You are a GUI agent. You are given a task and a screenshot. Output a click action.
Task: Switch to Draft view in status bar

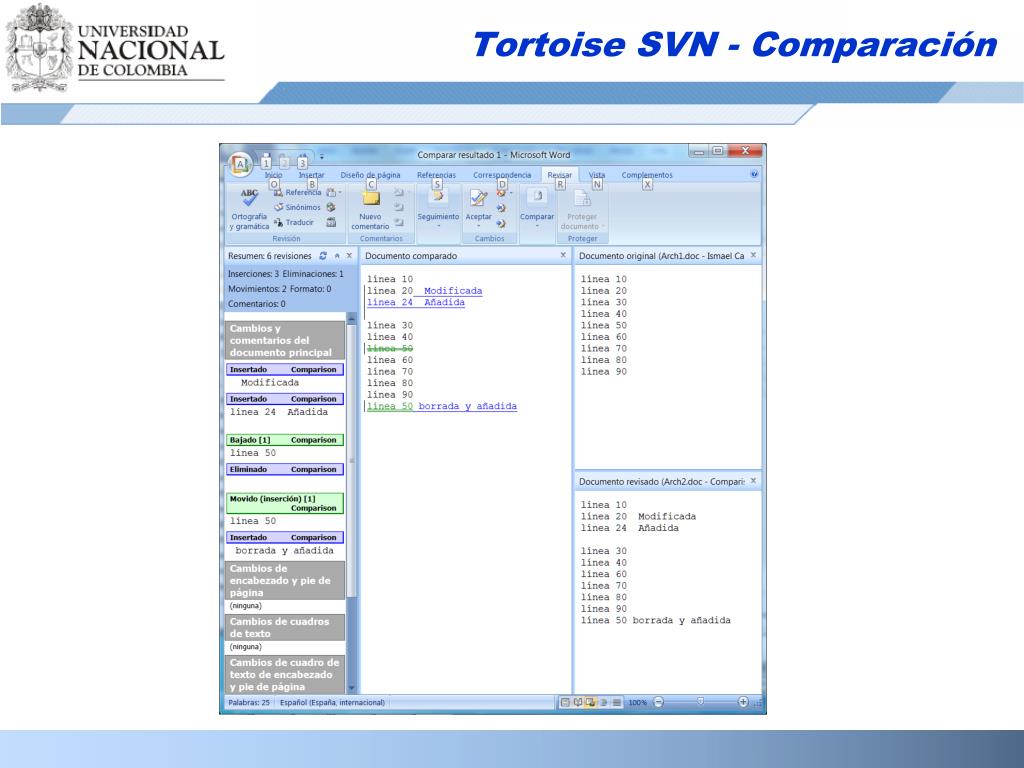(x=616, y=702)
